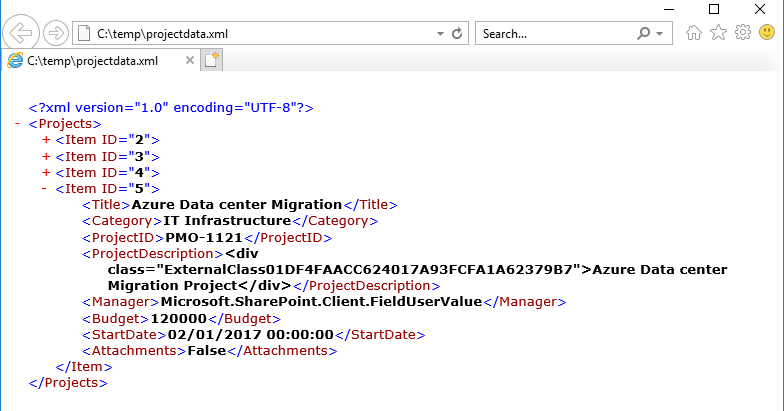Maximize the browser window
This screenshot has height=411, width=784.
click(714, 9)
